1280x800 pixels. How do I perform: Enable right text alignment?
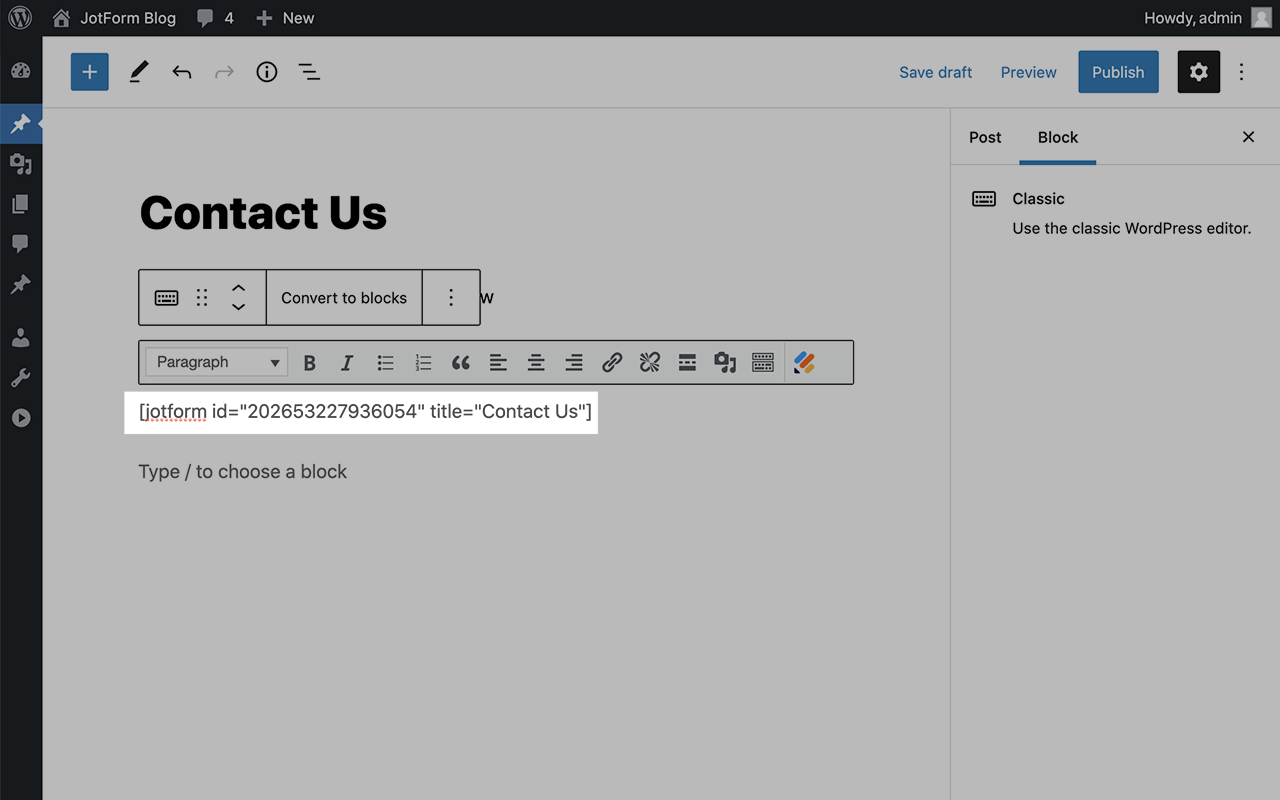(x=573, y=362)
